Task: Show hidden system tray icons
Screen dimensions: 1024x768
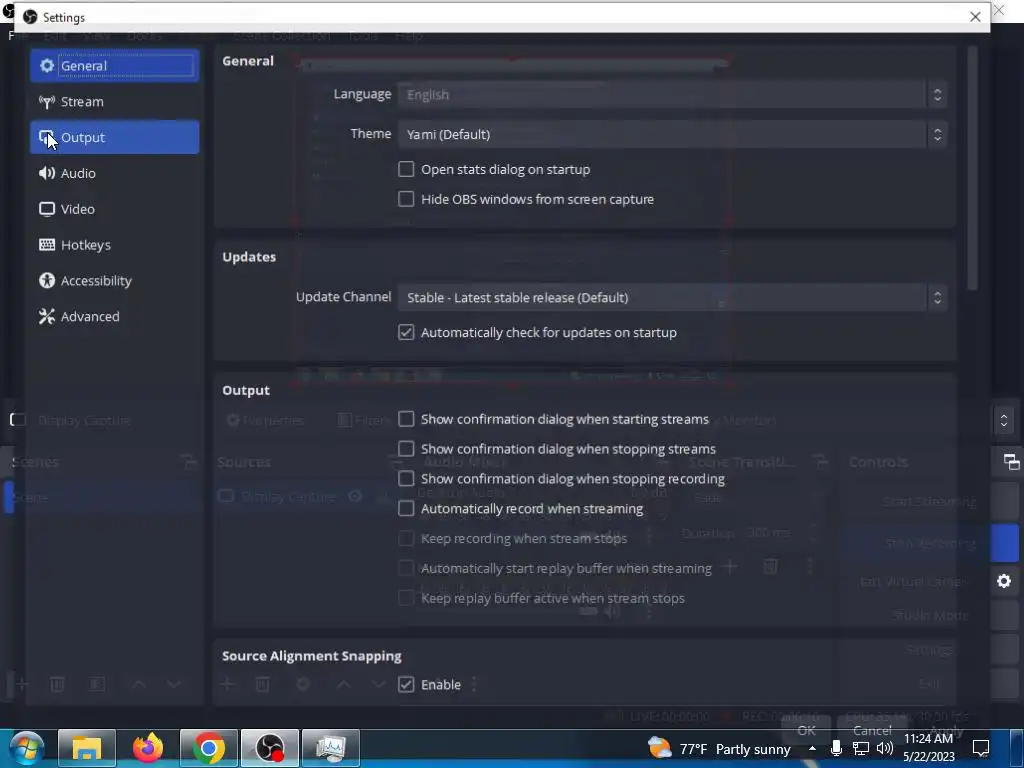Action: pyautogui.click(x=812, y=748)
